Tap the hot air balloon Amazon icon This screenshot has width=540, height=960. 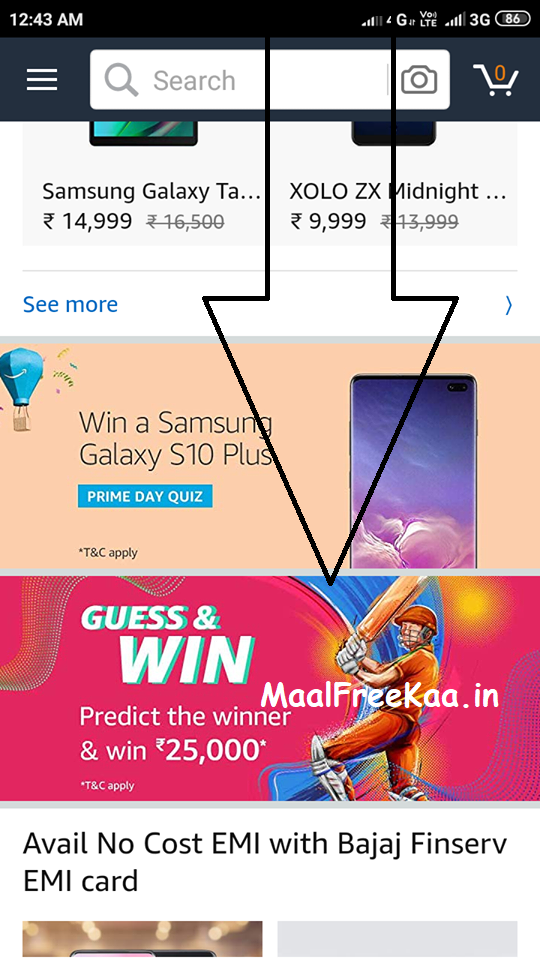tap(20, 389)
